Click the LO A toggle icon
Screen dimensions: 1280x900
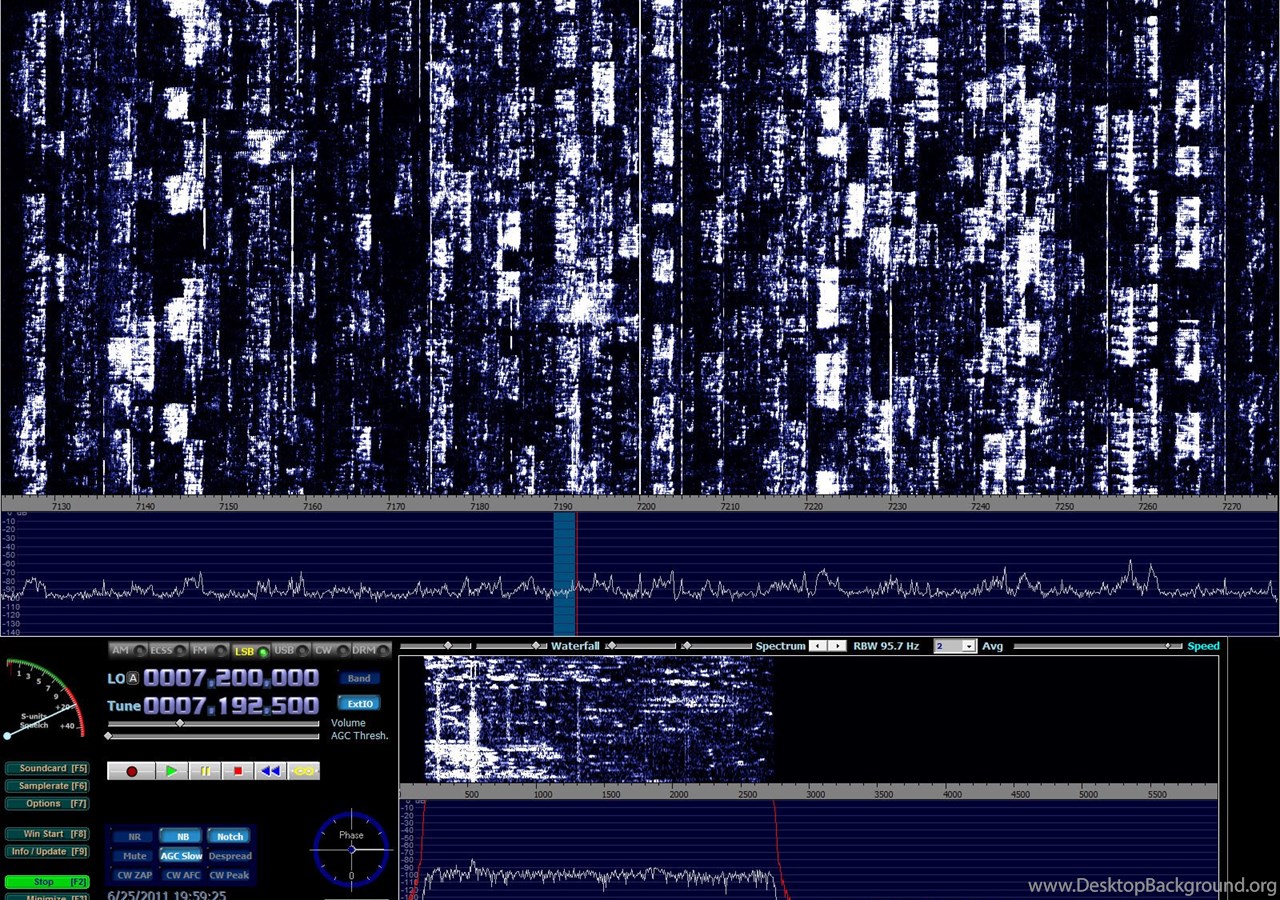click(x=133, y=678)
